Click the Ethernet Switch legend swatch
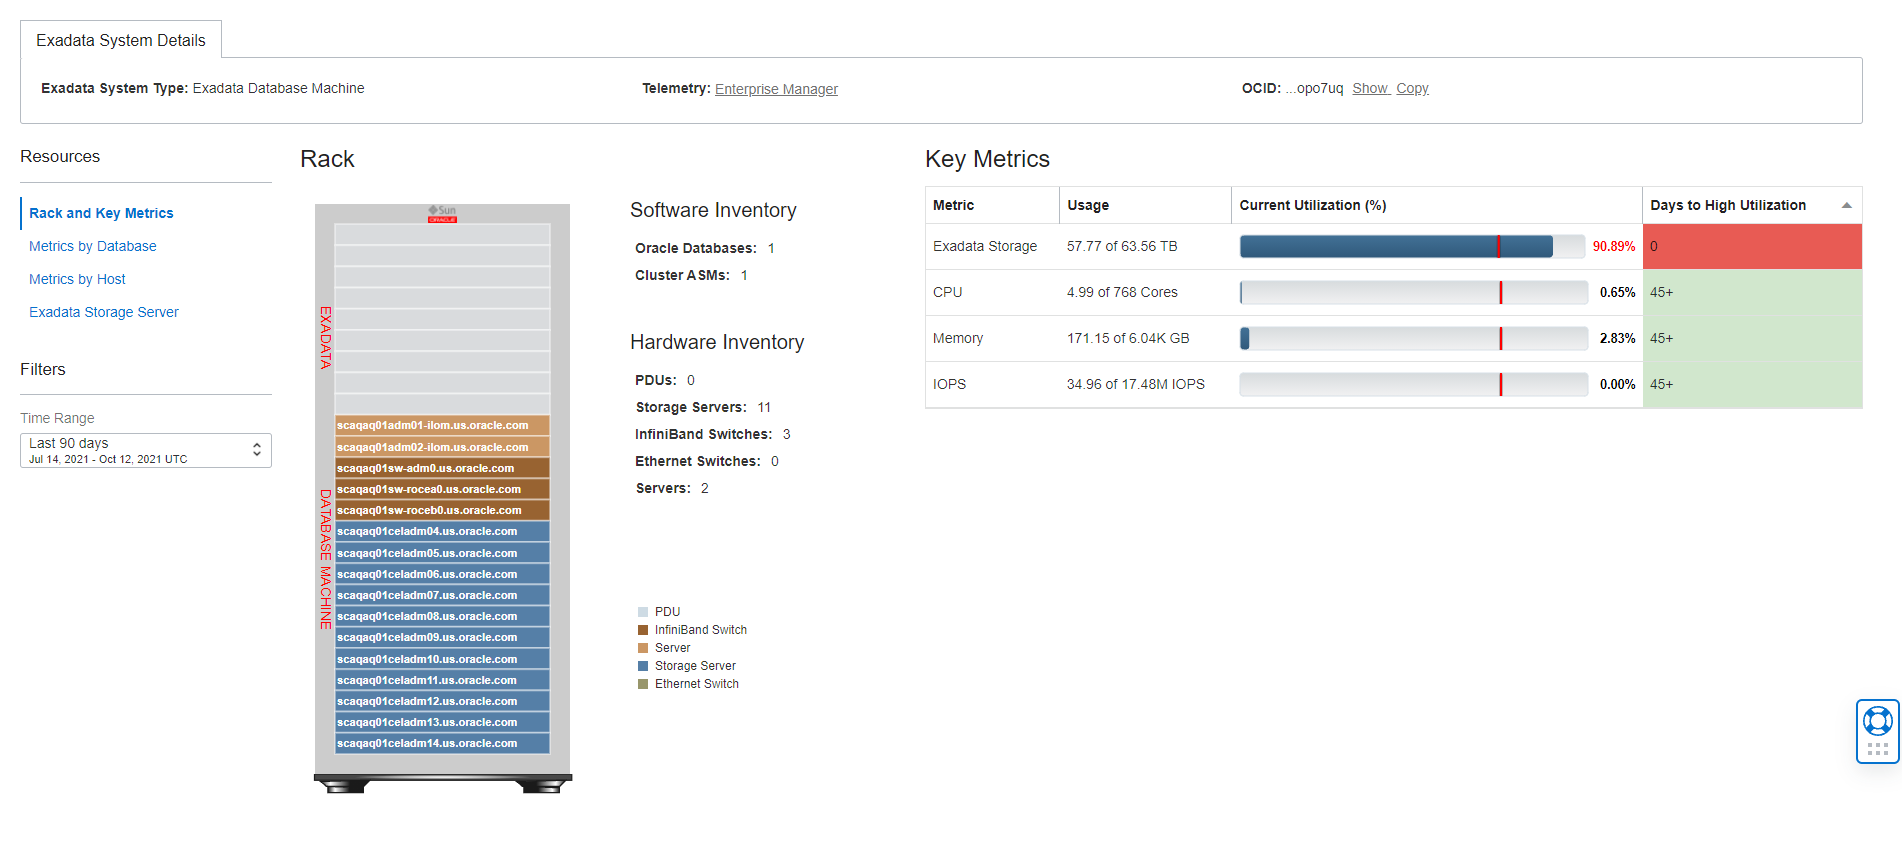Screen dimensions: 1902x843 coord(643,684)
